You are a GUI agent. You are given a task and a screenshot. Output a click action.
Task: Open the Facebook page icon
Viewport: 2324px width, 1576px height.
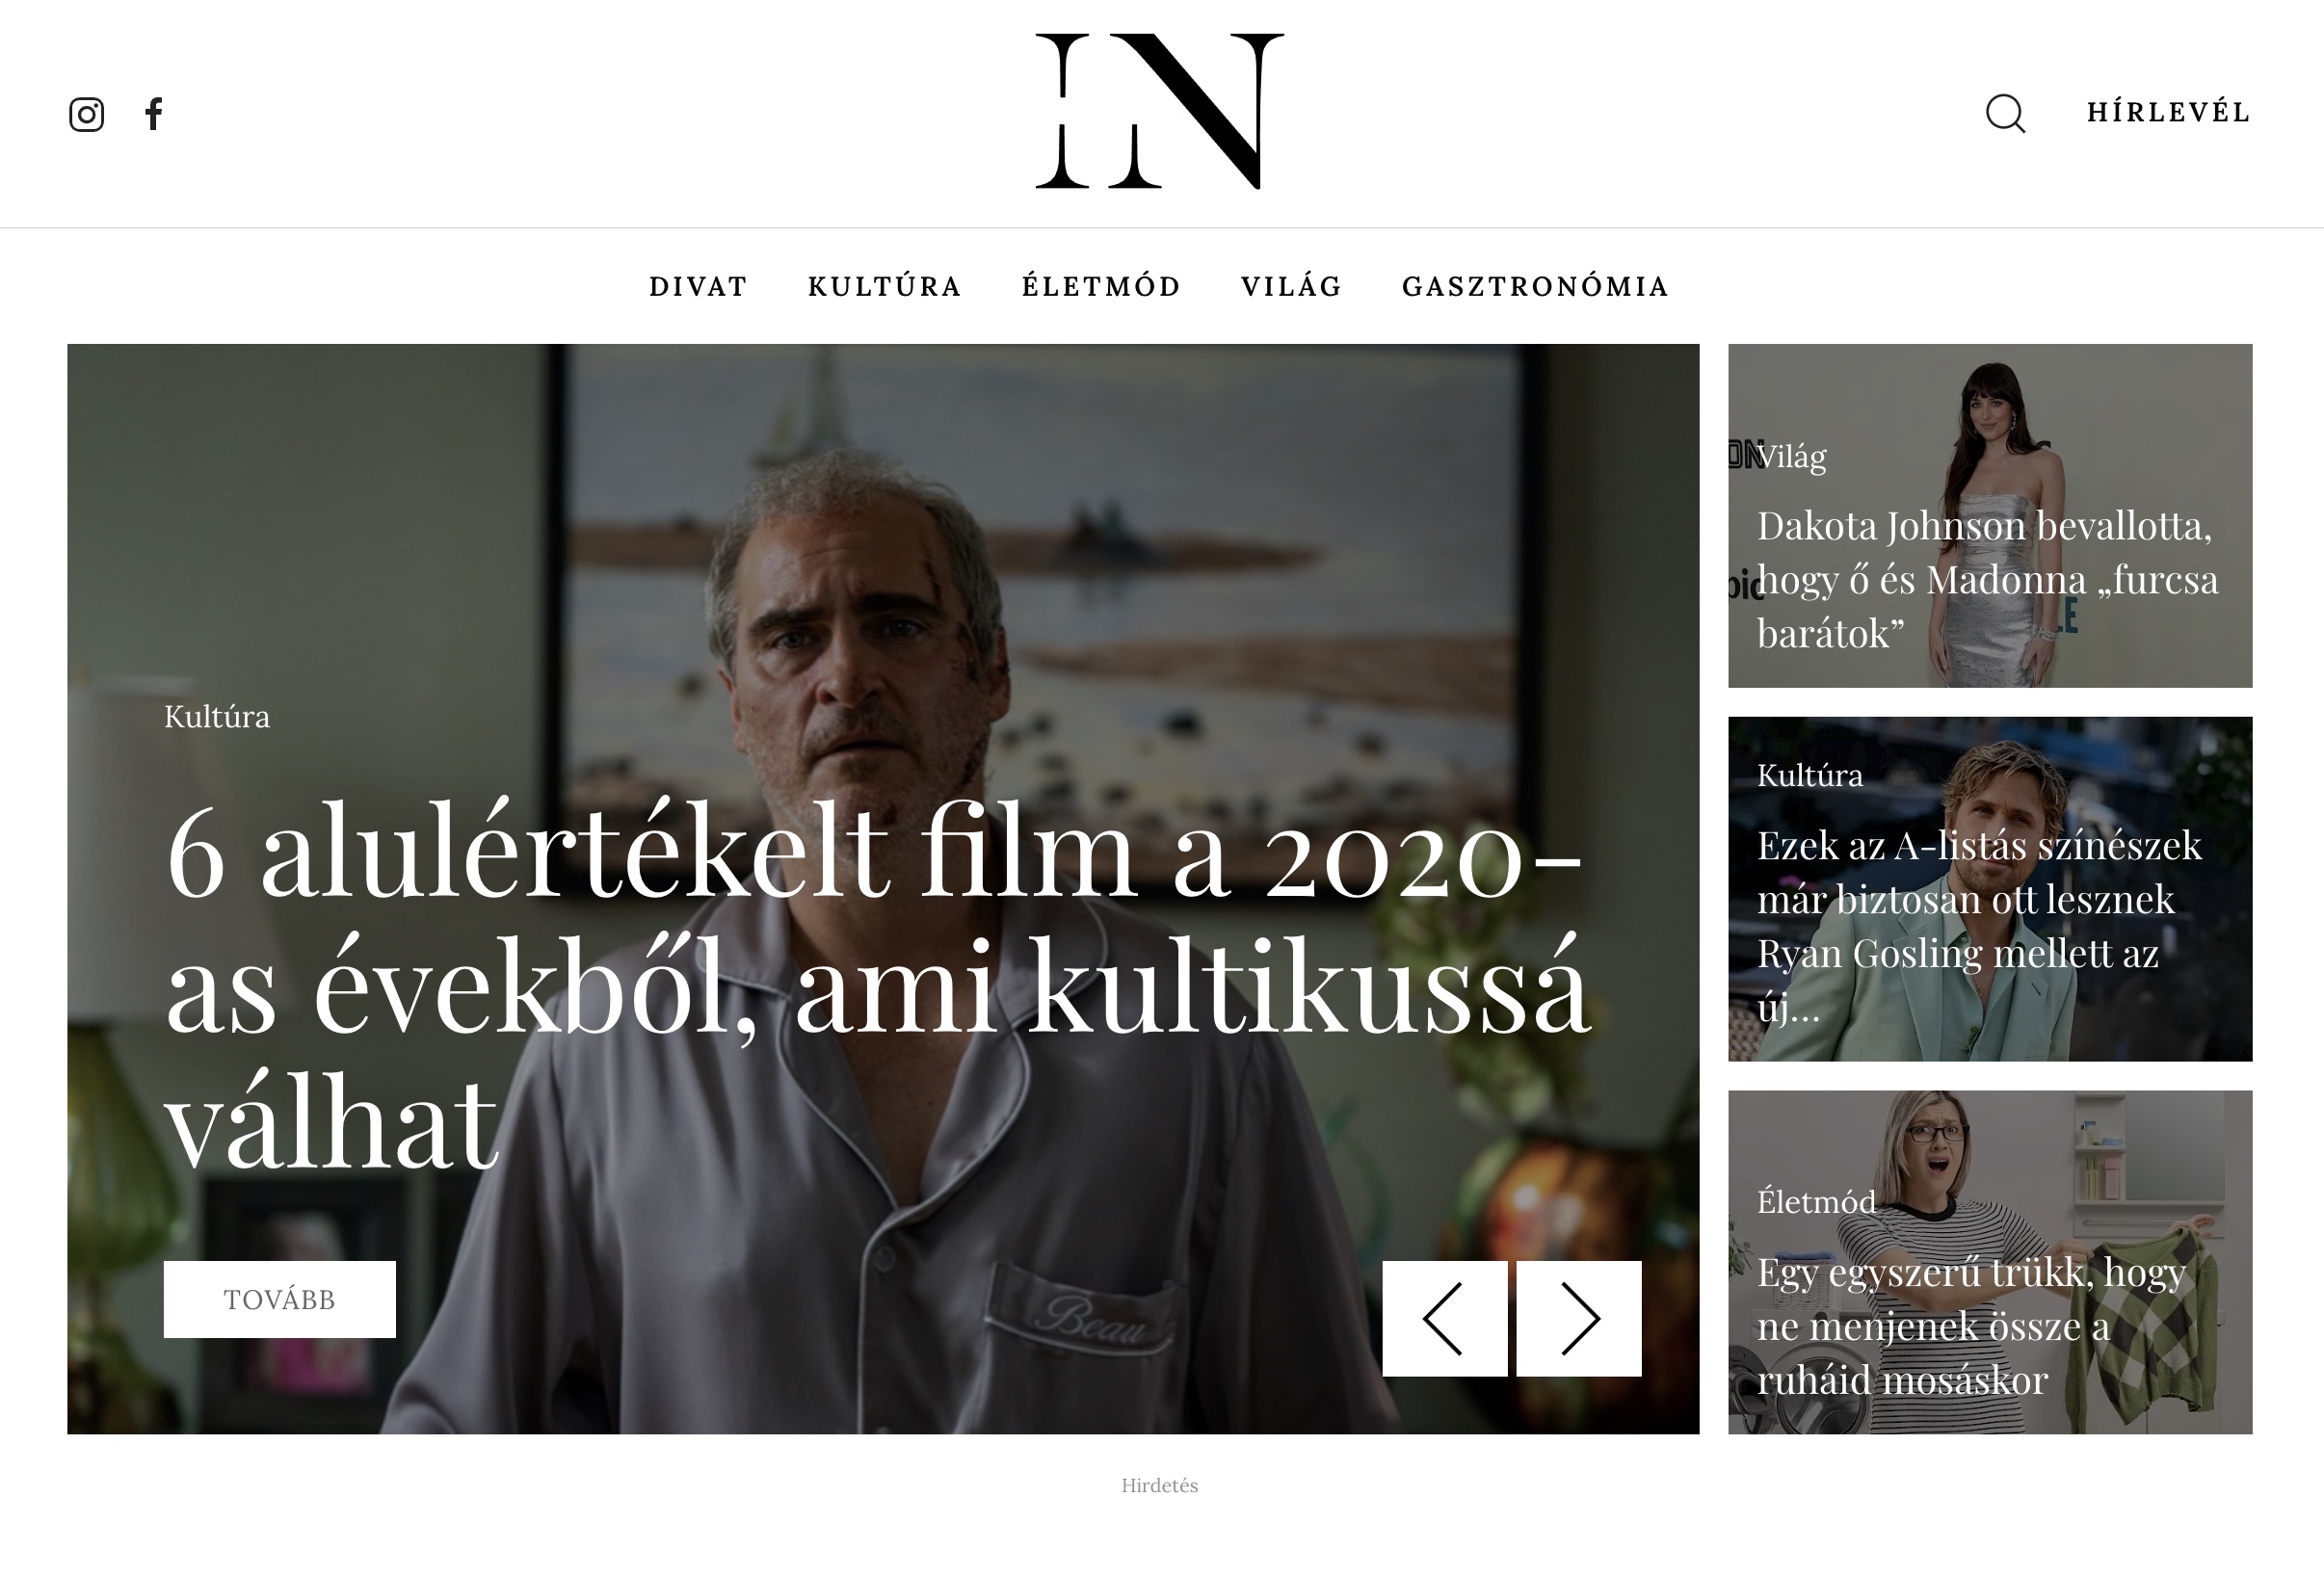153,114
